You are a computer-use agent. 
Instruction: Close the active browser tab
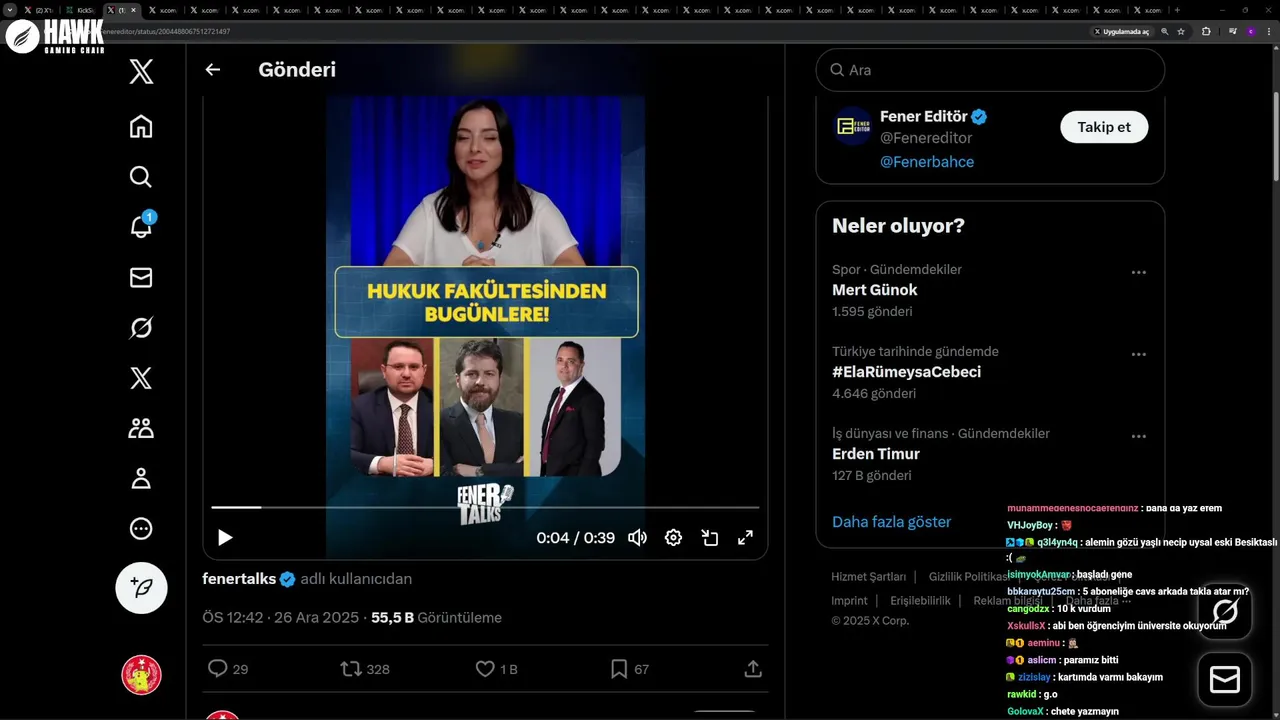[133, 10]
